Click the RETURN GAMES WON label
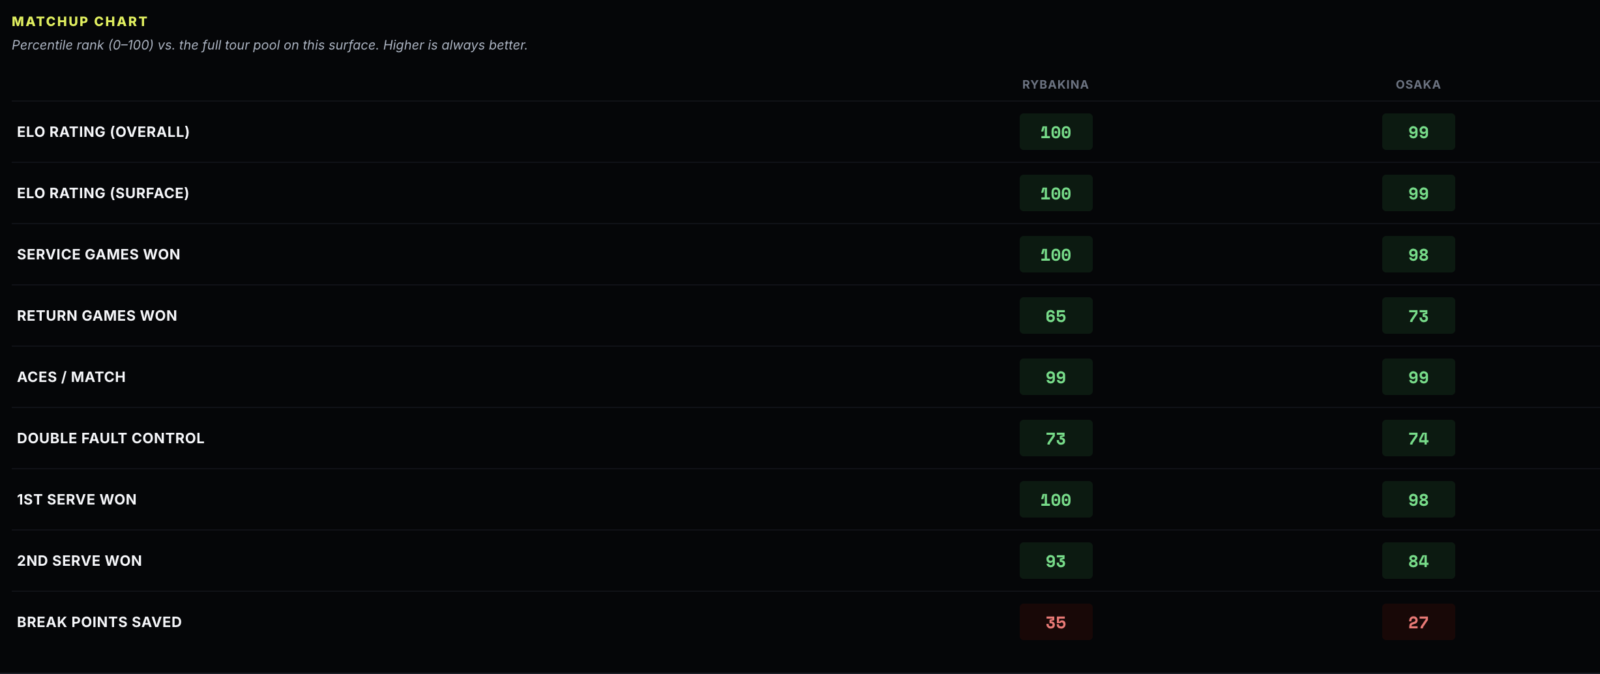 click(x=97, y=315)
